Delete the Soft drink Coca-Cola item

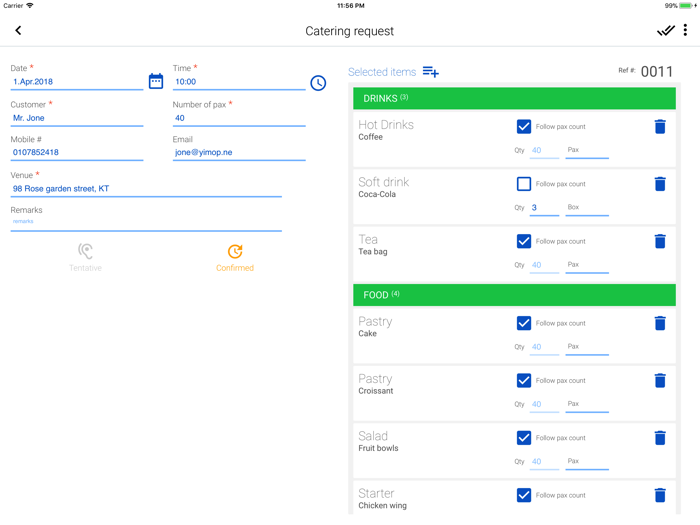[x=660, y=184]
